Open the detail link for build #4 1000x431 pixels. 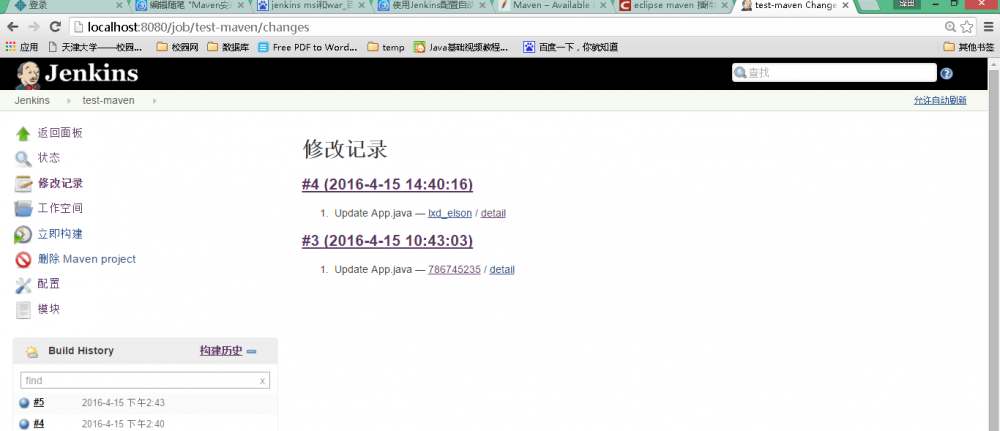(493, 213)
